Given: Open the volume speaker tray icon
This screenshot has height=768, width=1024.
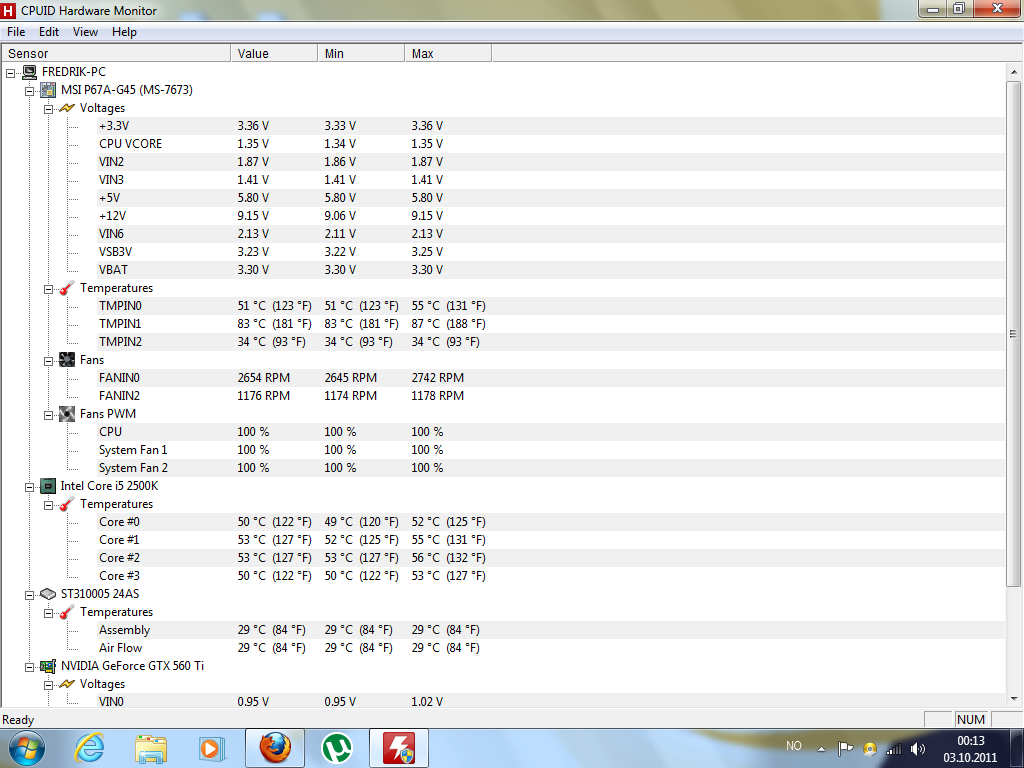Looking at the screenshot, I should pos(918,749).
